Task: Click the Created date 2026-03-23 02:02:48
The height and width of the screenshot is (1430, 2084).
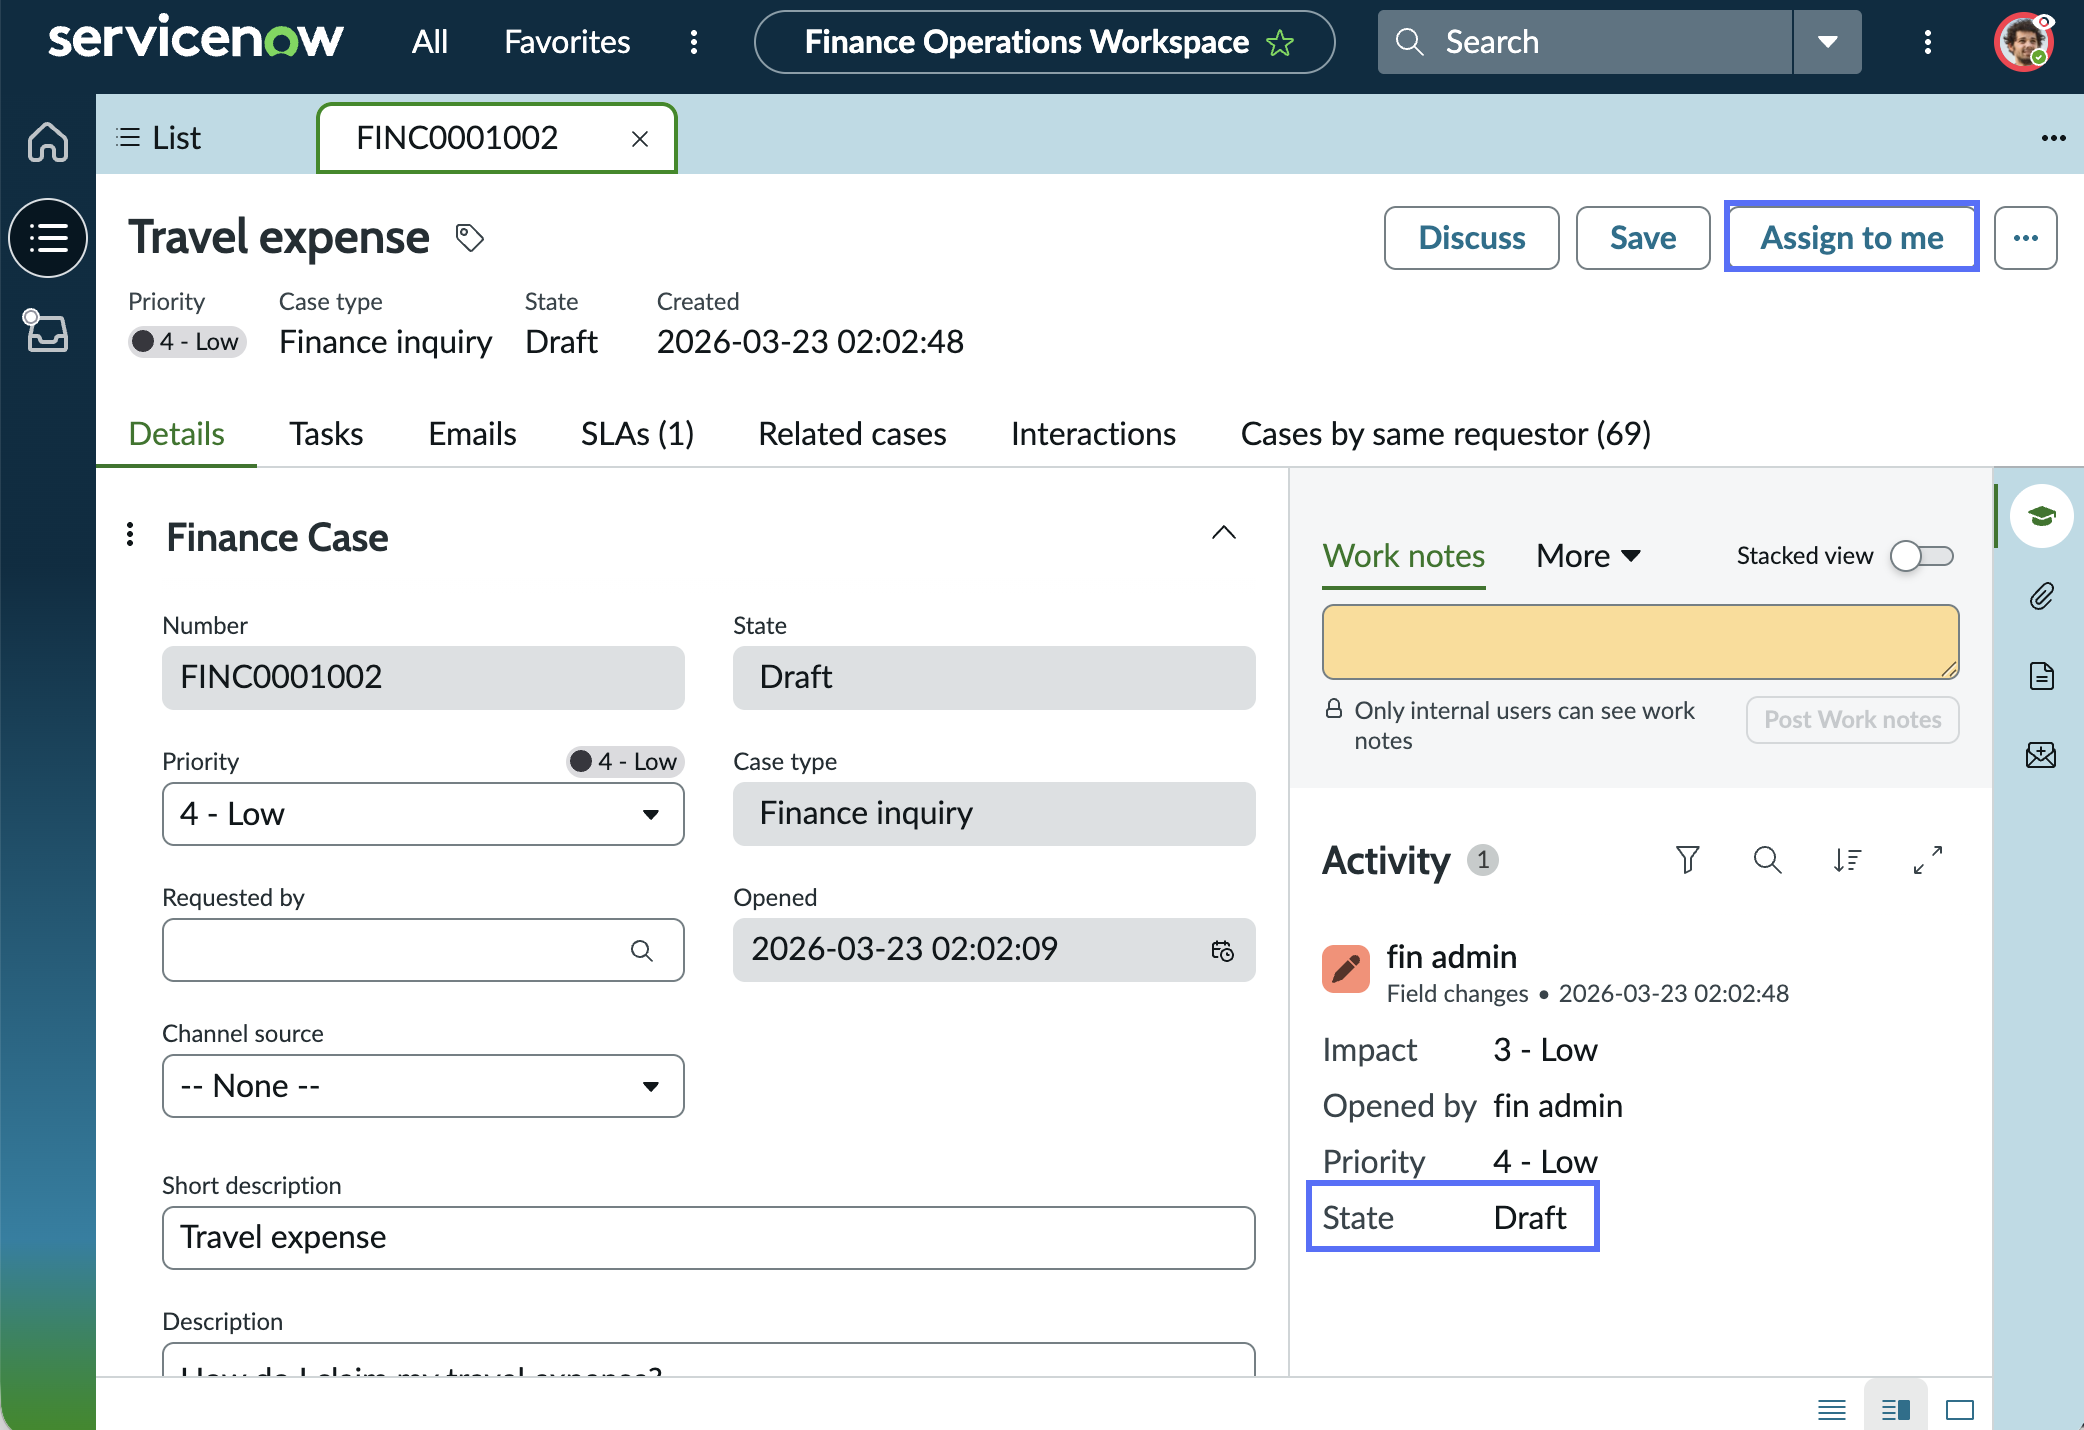Action: tap(810, 342)
